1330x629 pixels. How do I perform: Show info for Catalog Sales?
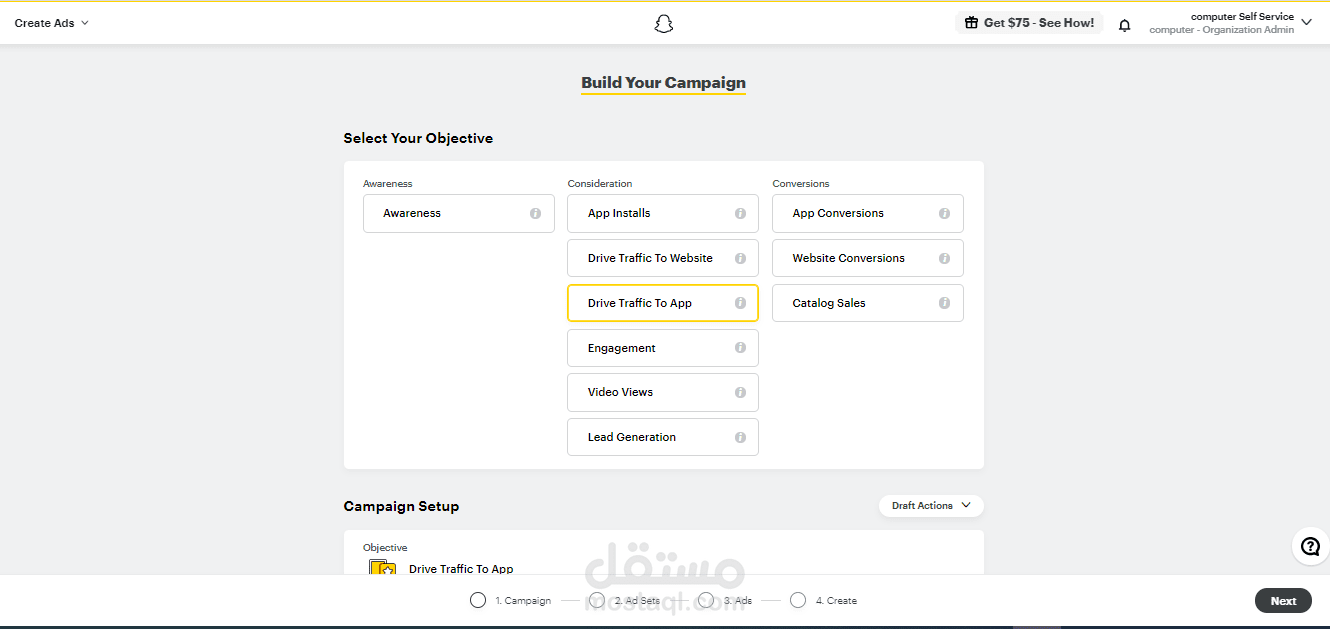[x=944, y=303]
